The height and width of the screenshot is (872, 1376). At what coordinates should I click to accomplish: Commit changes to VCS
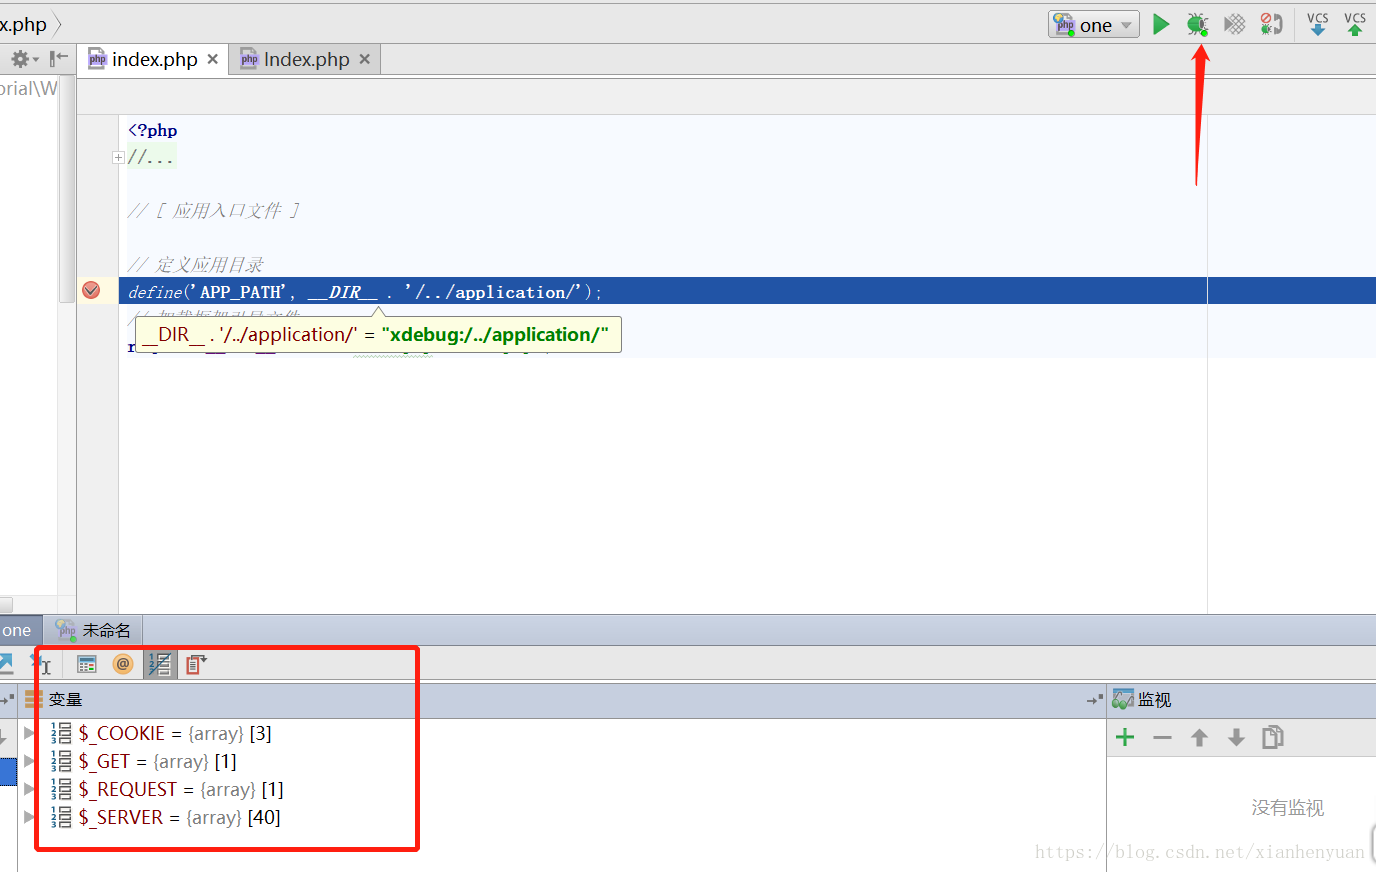coord(1355,24)
